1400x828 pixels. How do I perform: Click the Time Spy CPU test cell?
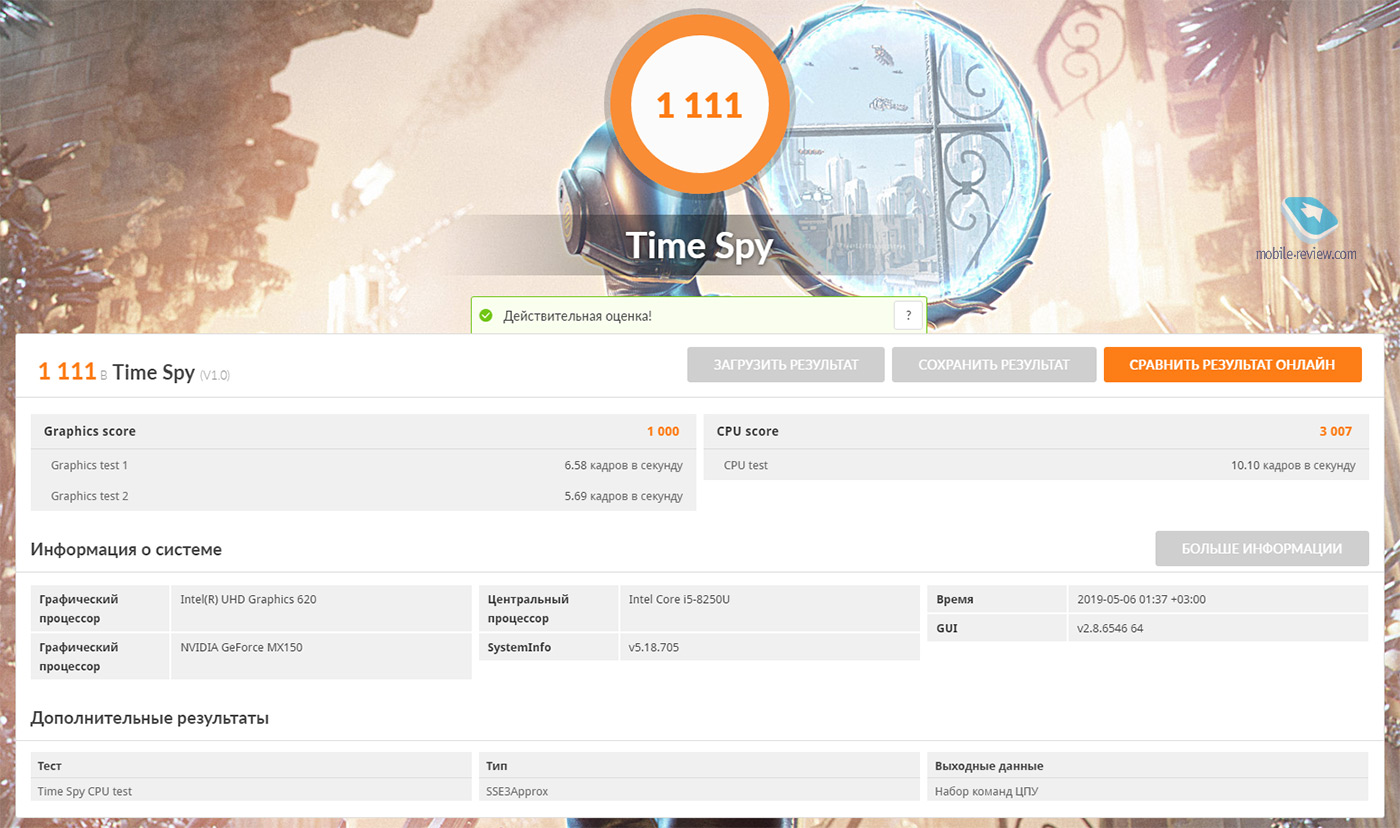pyautogui.click(x=251, y=790)
